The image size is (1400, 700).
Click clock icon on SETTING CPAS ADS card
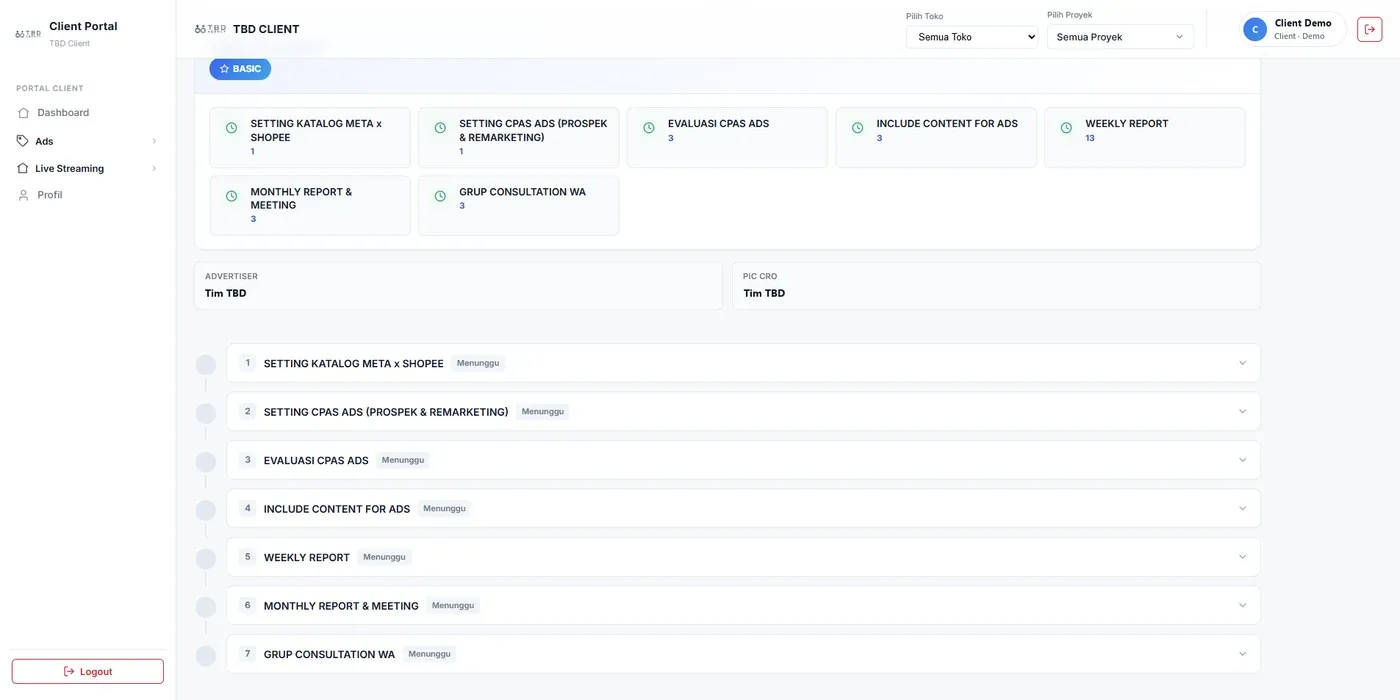coord(440,128)
